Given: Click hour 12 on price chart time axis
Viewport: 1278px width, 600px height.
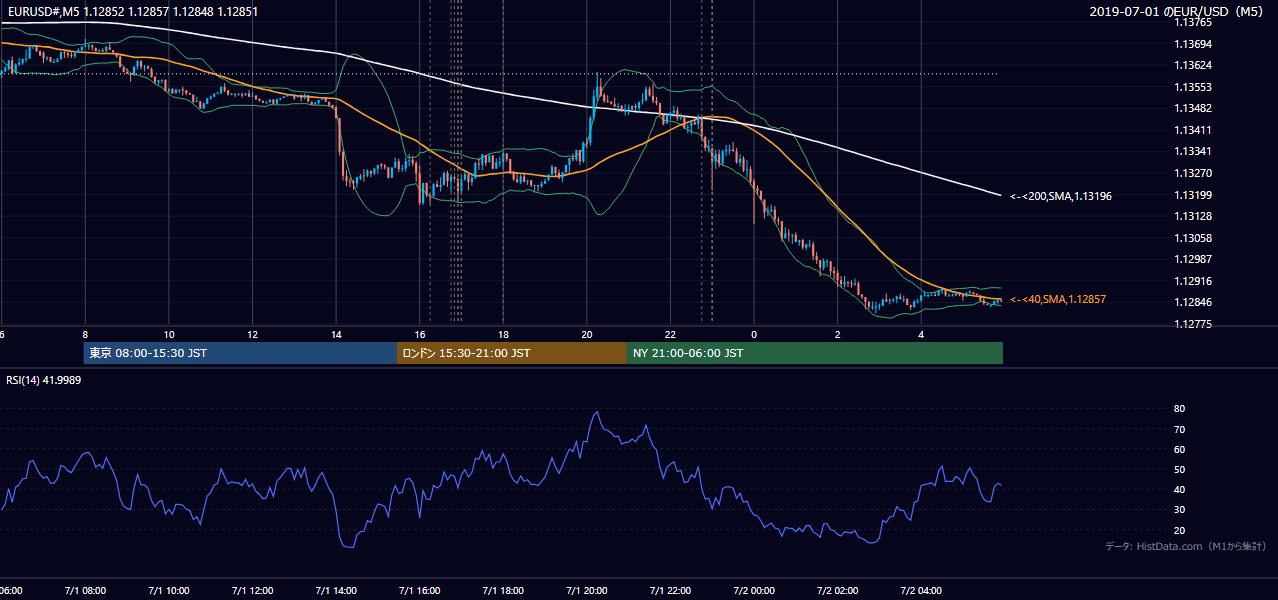Looking at the screenshot, I should 253,334.
